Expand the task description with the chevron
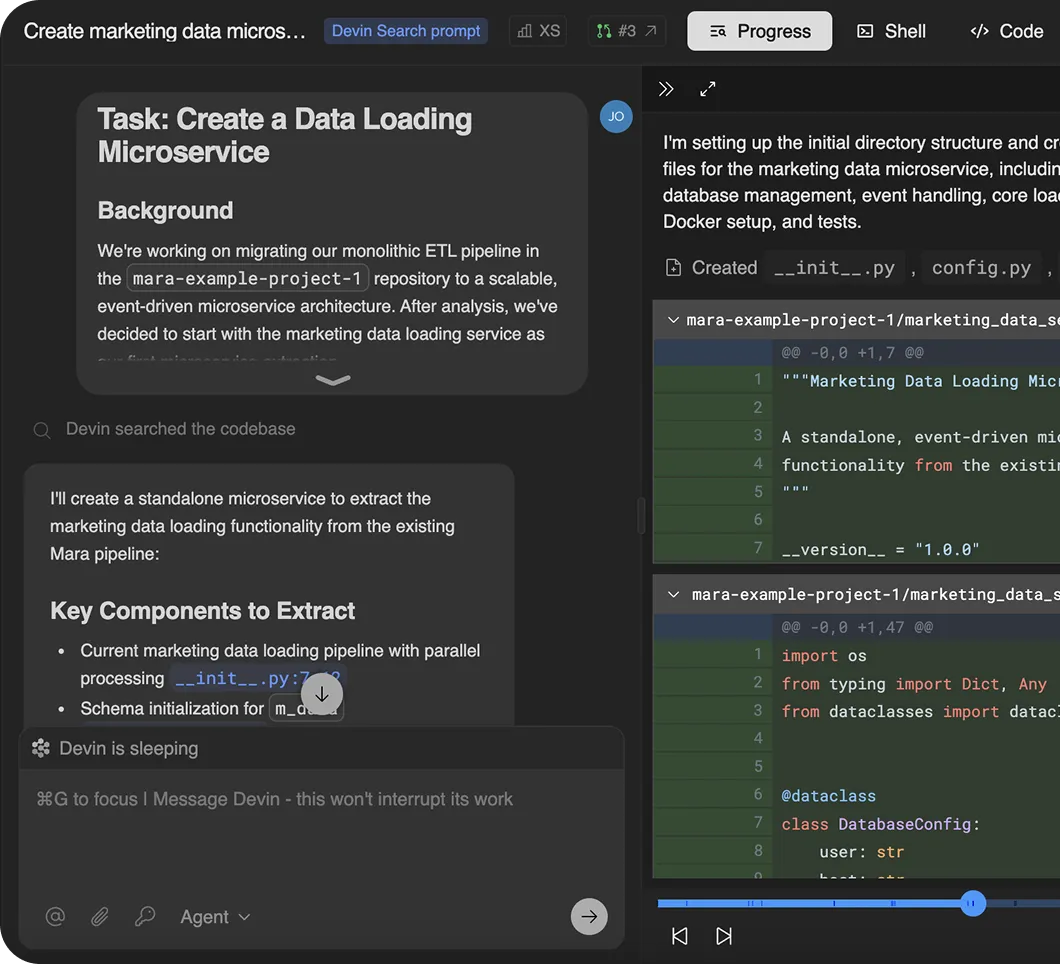 (333, 380)
